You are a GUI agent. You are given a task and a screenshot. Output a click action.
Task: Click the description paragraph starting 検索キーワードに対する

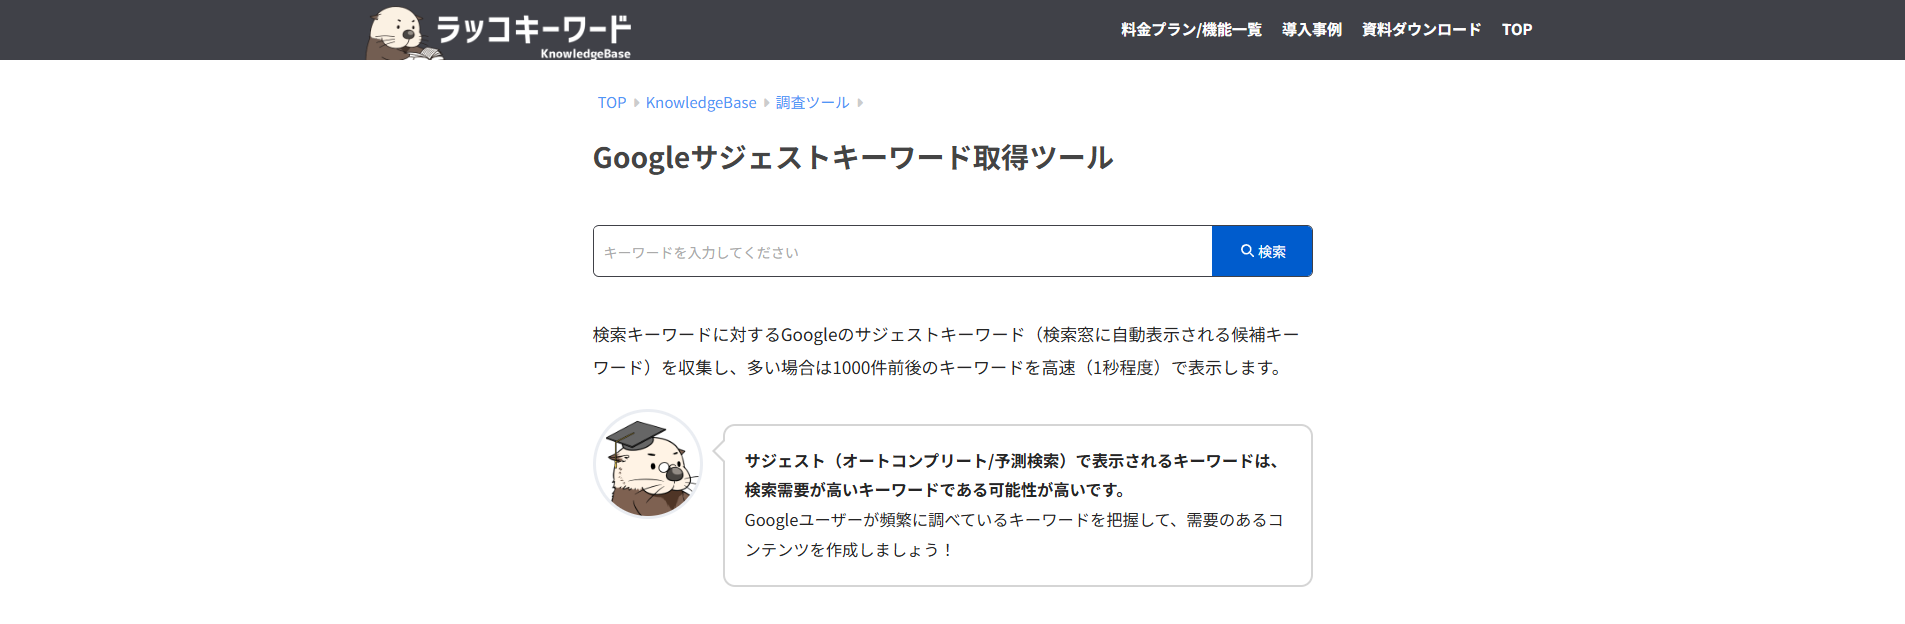tap(946, 351)
